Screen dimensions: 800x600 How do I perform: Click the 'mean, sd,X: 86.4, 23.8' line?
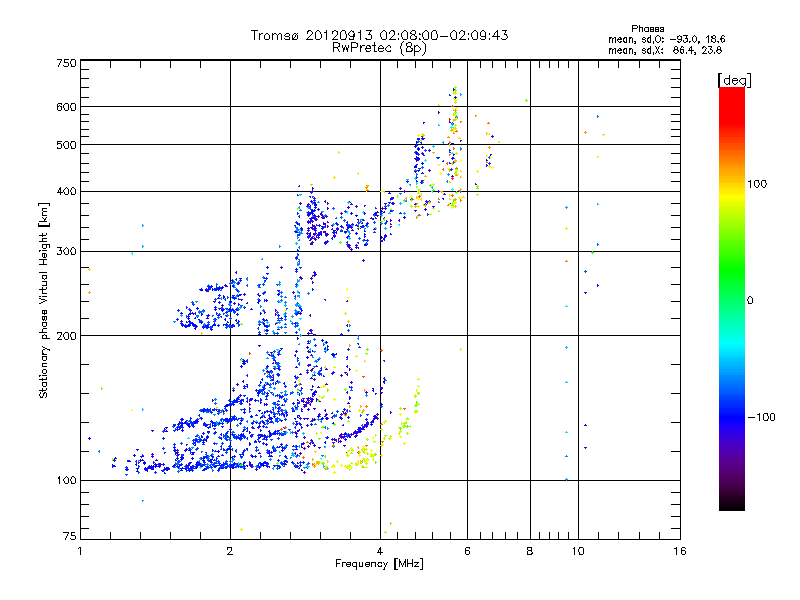coord(665,50)
